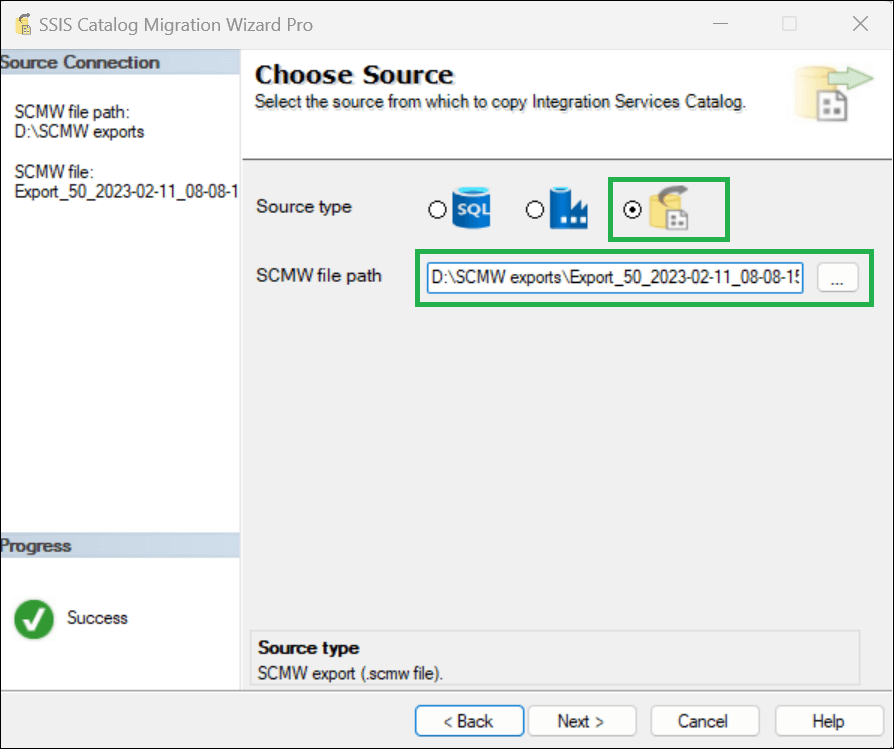Go to the previous step with Back
The image size is (894, 749).
469,721
